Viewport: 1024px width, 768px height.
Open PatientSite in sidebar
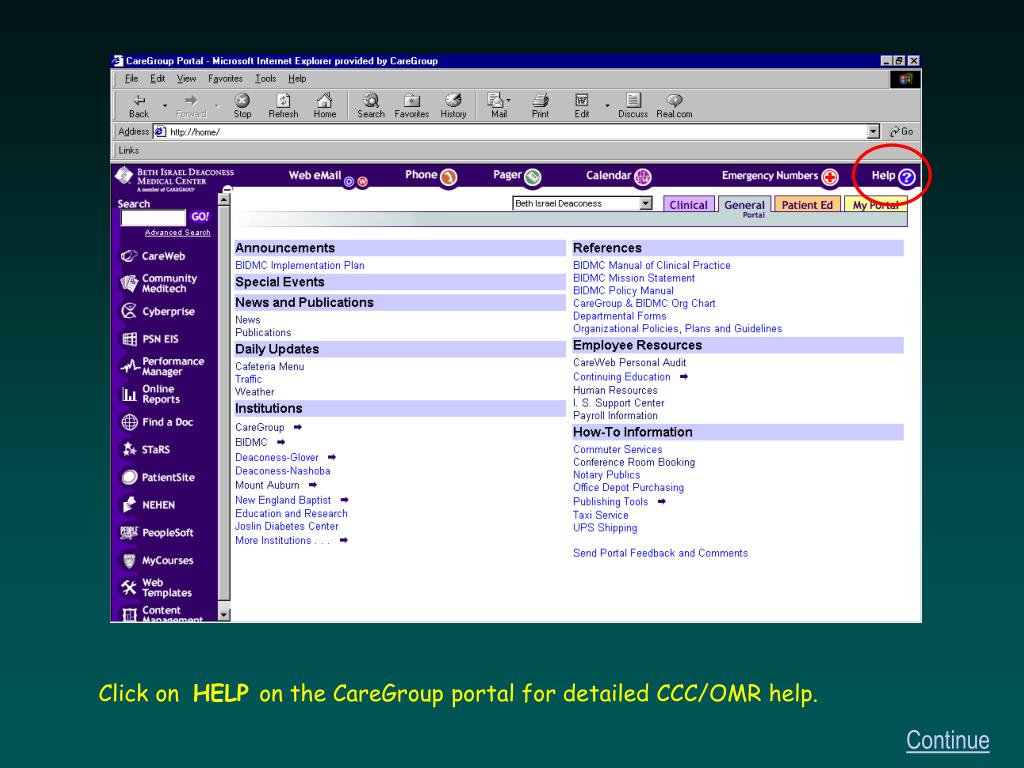pos(158,477)
